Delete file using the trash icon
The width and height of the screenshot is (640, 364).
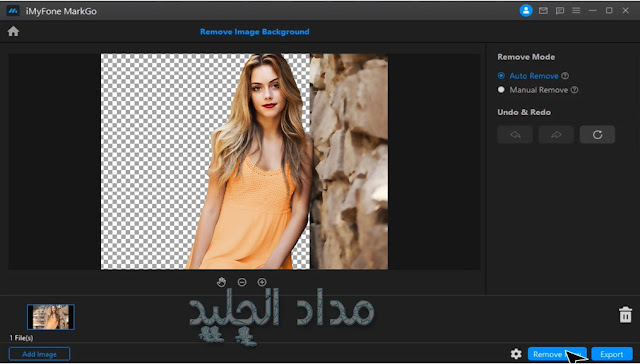(625, 315)
